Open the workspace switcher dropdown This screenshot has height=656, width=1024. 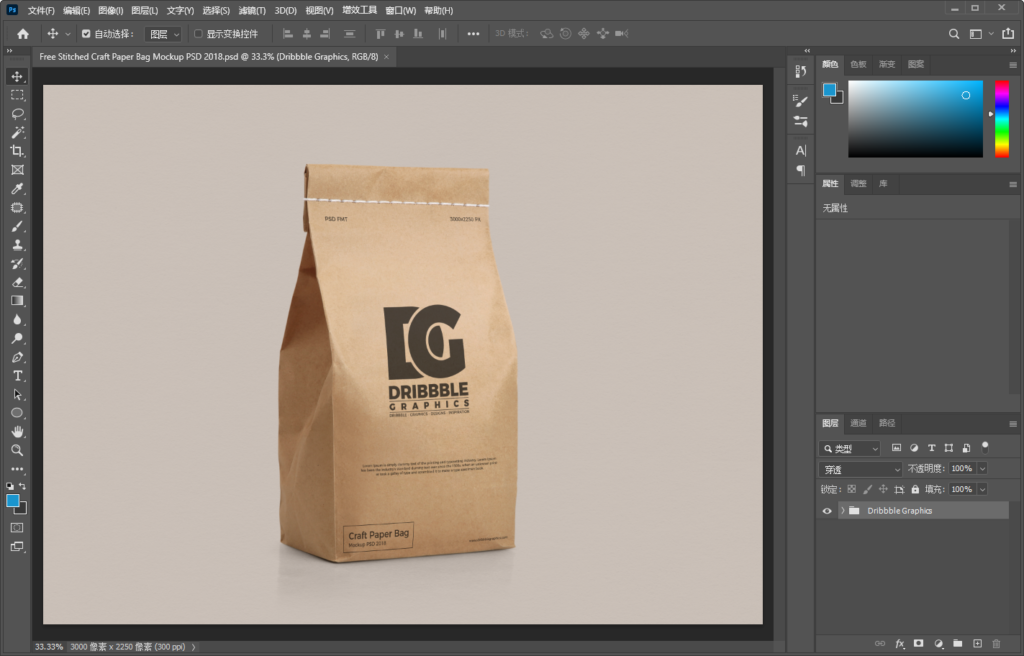(980, 34)
